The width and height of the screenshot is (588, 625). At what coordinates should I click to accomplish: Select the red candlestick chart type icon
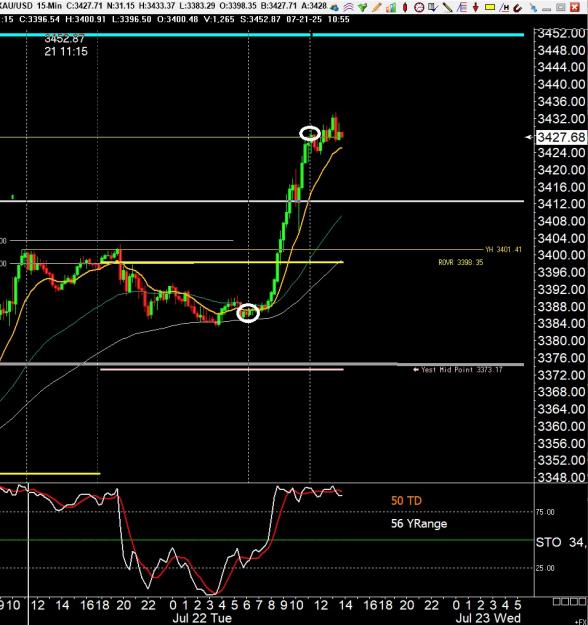(405, 7)
